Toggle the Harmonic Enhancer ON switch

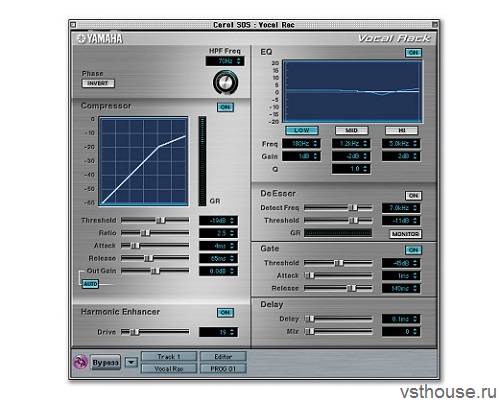click(x=226, y=313)
